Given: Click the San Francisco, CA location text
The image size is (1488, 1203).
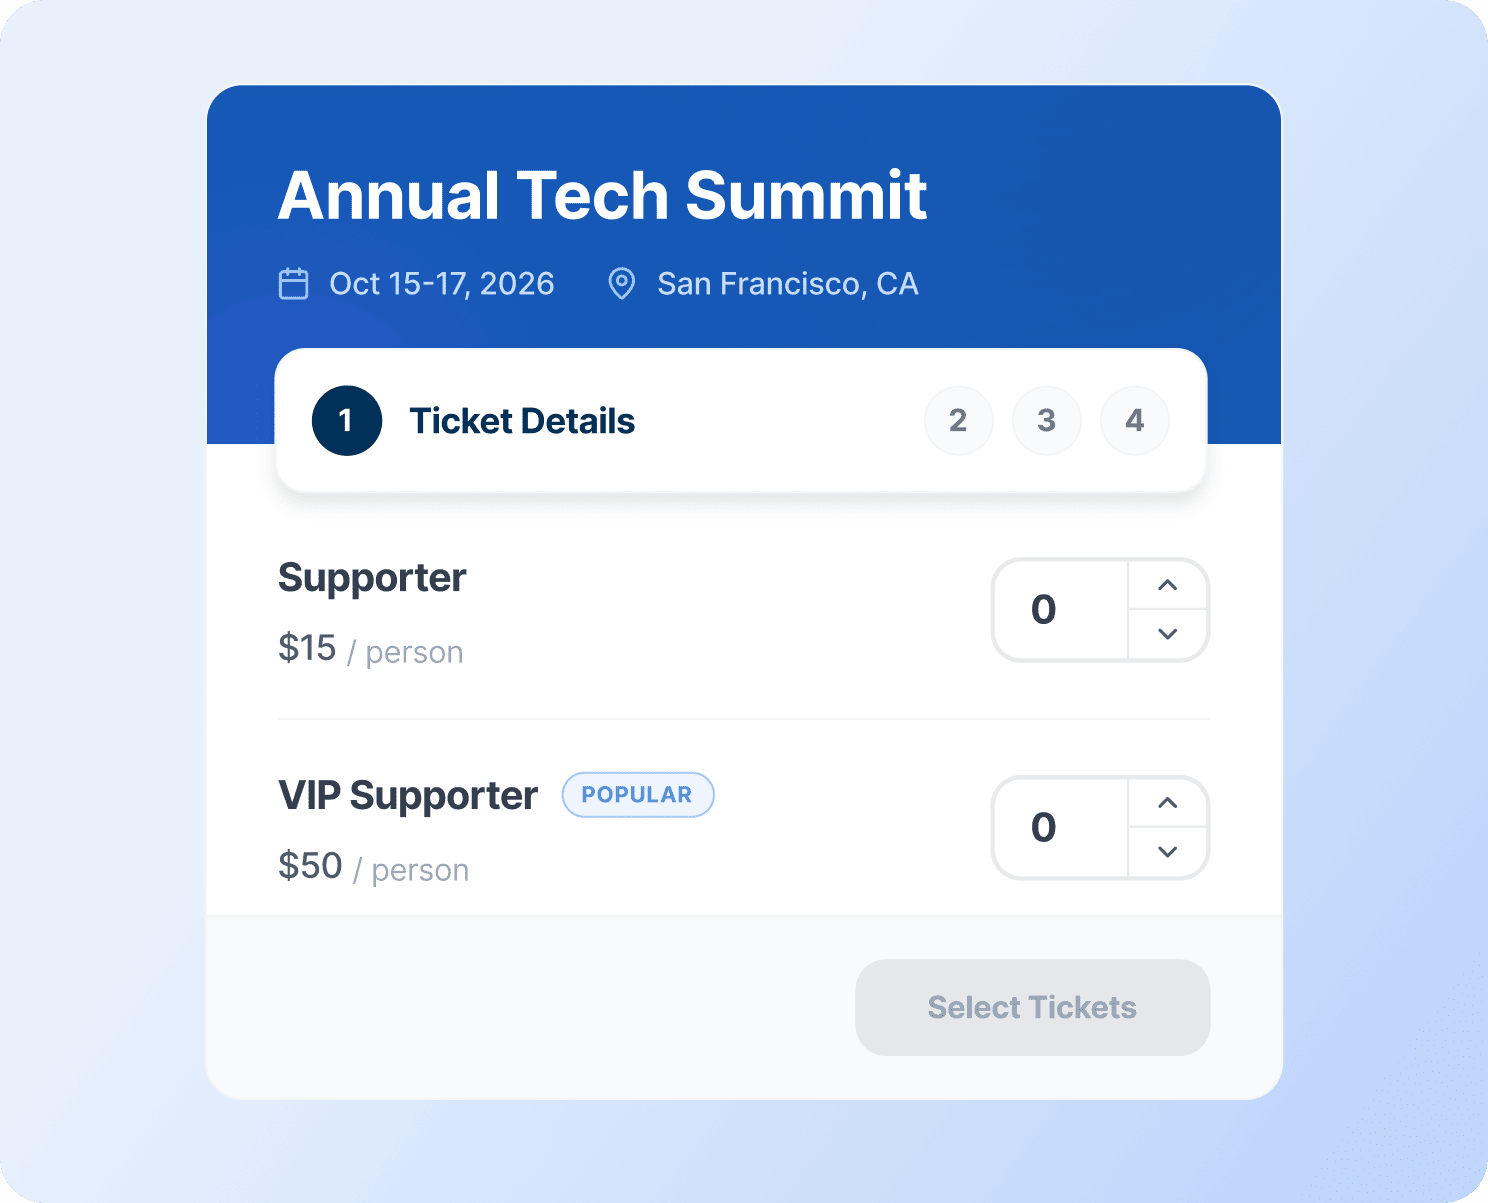Looking at the screenshot, I should click(x=787, y=284).
